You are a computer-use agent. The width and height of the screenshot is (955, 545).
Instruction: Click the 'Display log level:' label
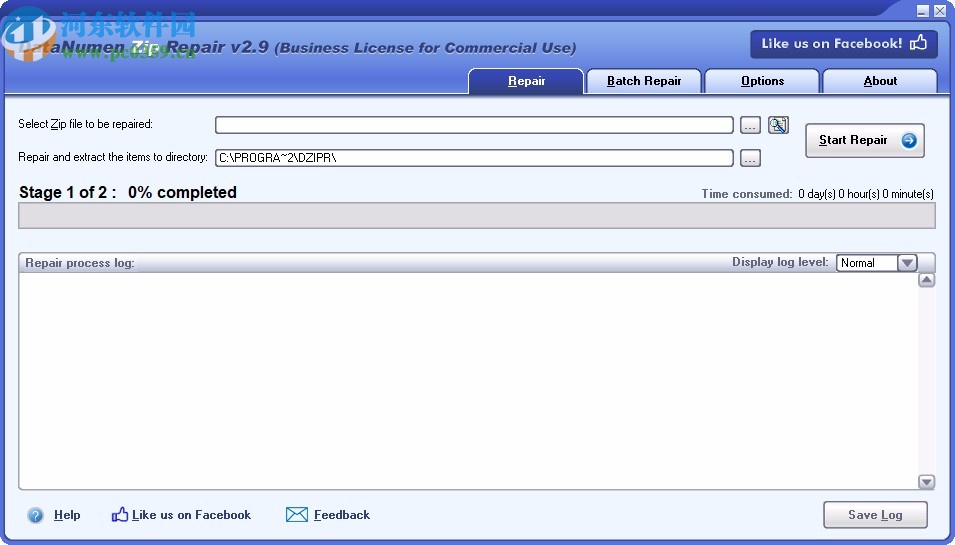[x=780, y=262]
